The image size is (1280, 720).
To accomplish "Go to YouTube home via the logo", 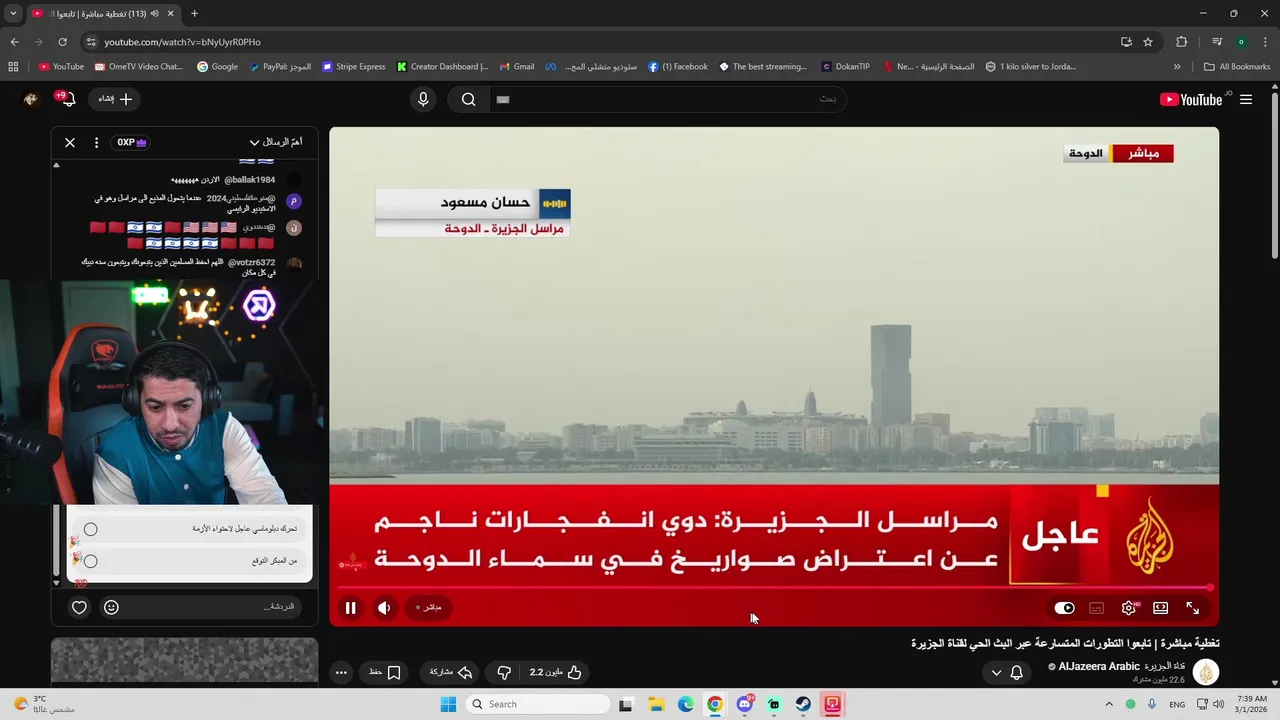I will [1190, 99].
